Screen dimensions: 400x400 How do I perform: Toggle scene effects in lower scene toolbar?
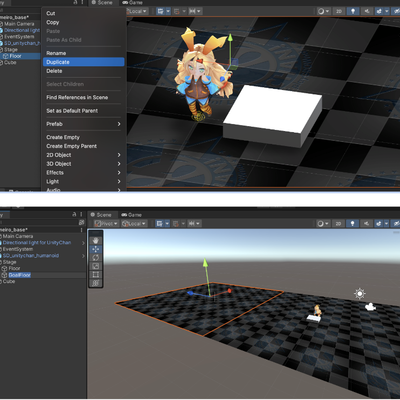pyautogui.click(x=379, y=223)
